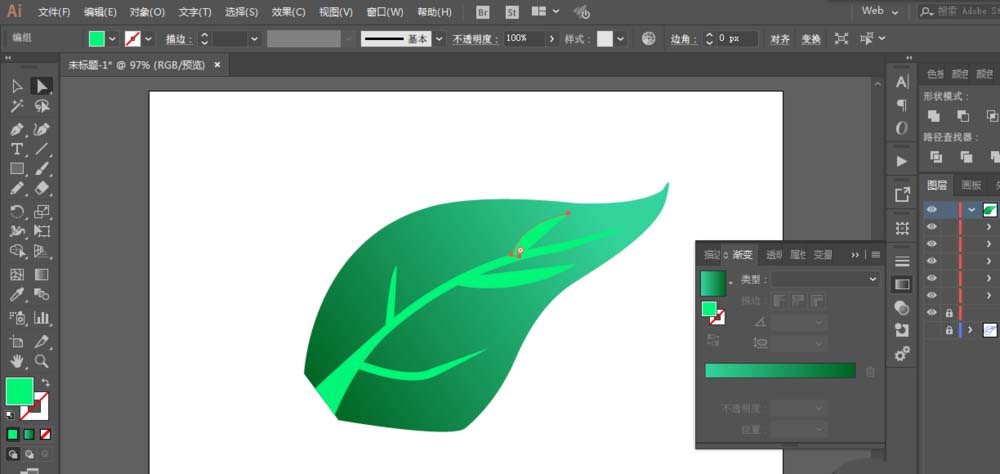
Task: Select the Eyedropper tool
Action: [17, 294]
